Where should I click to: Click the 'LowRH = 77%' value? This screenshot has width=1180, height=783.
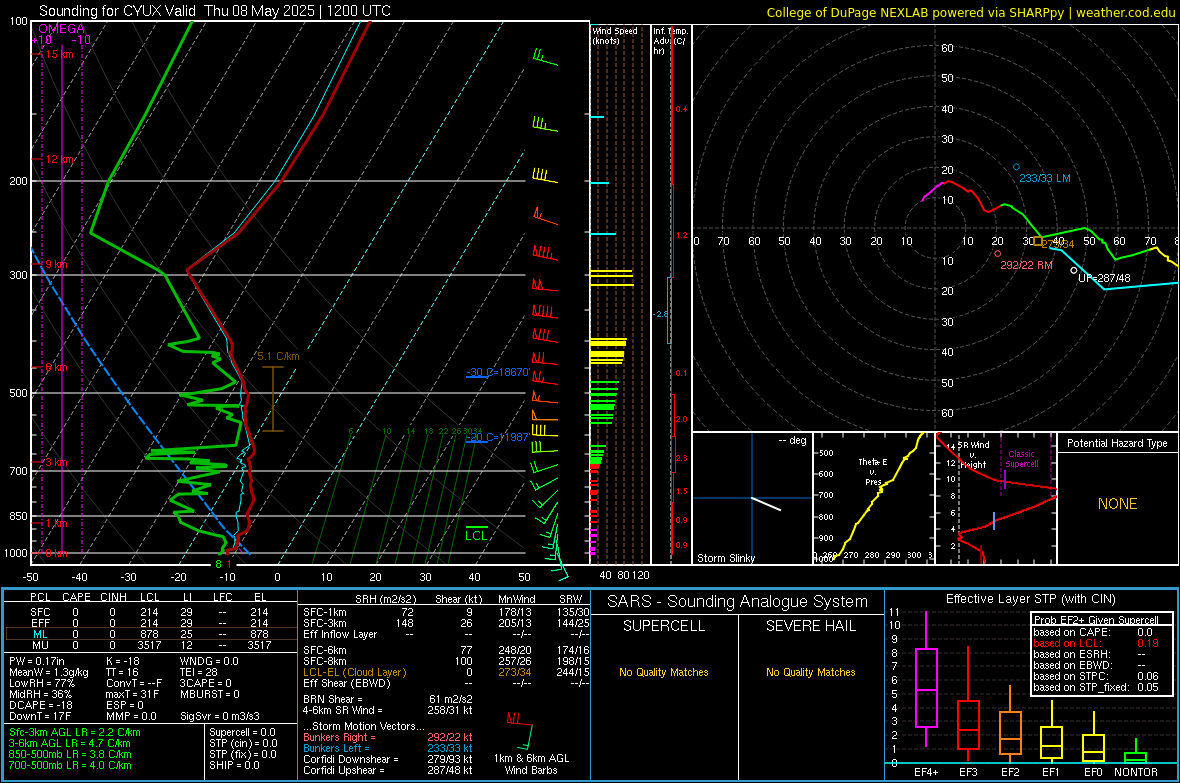42,683
